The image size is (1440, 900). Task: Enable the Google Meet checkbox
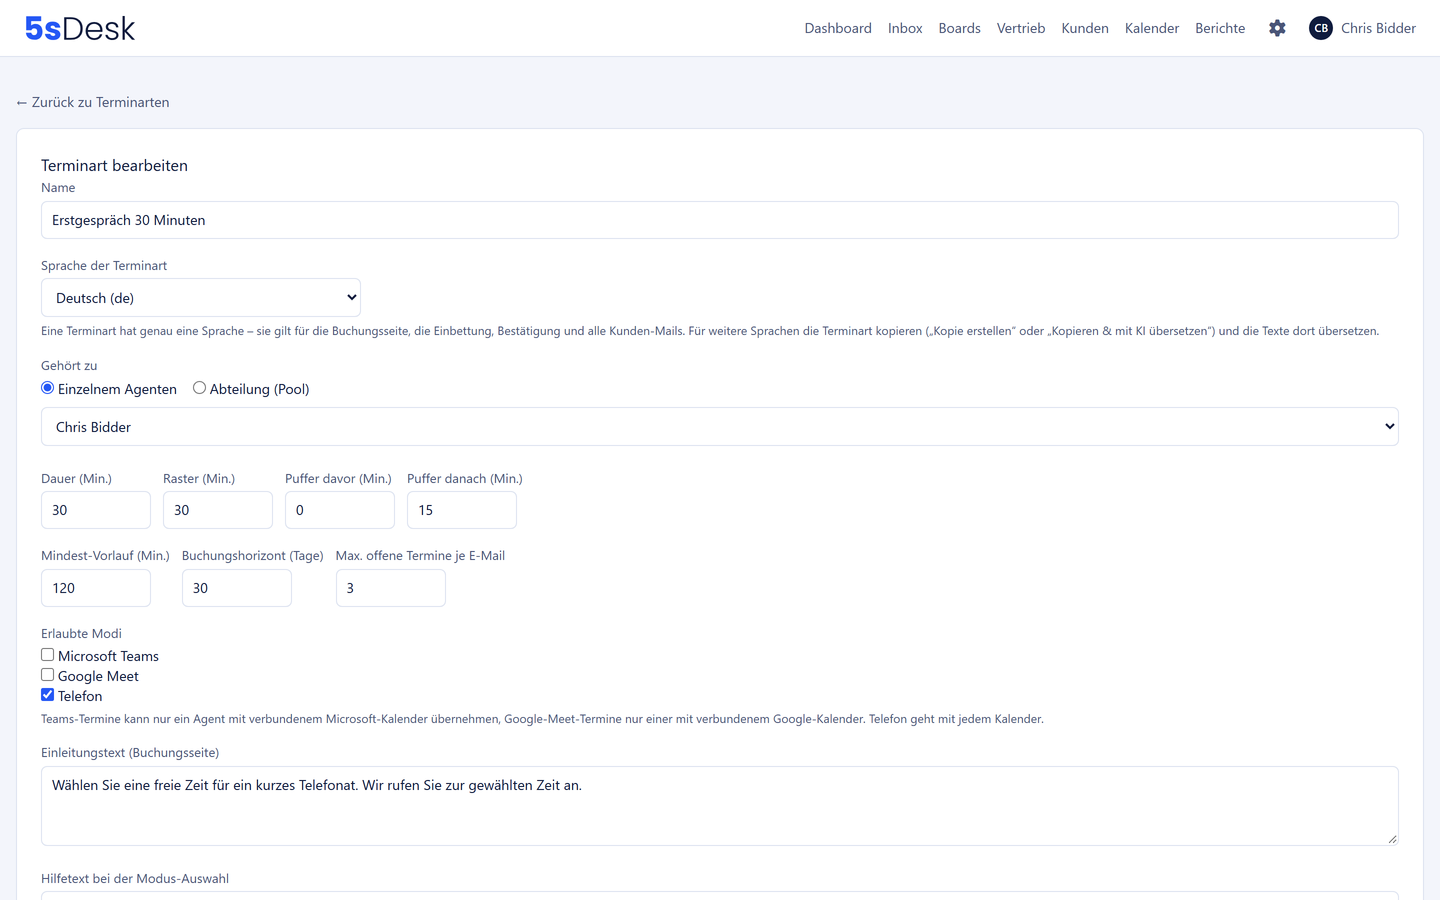click(47, 675)
